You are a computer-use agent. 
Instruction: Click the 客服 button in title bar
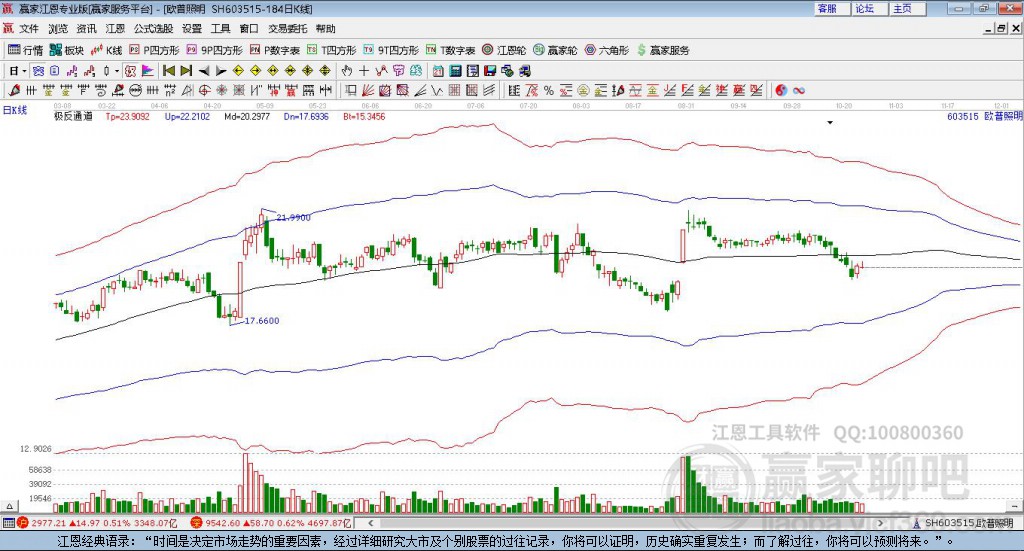(x=831, y=8)
